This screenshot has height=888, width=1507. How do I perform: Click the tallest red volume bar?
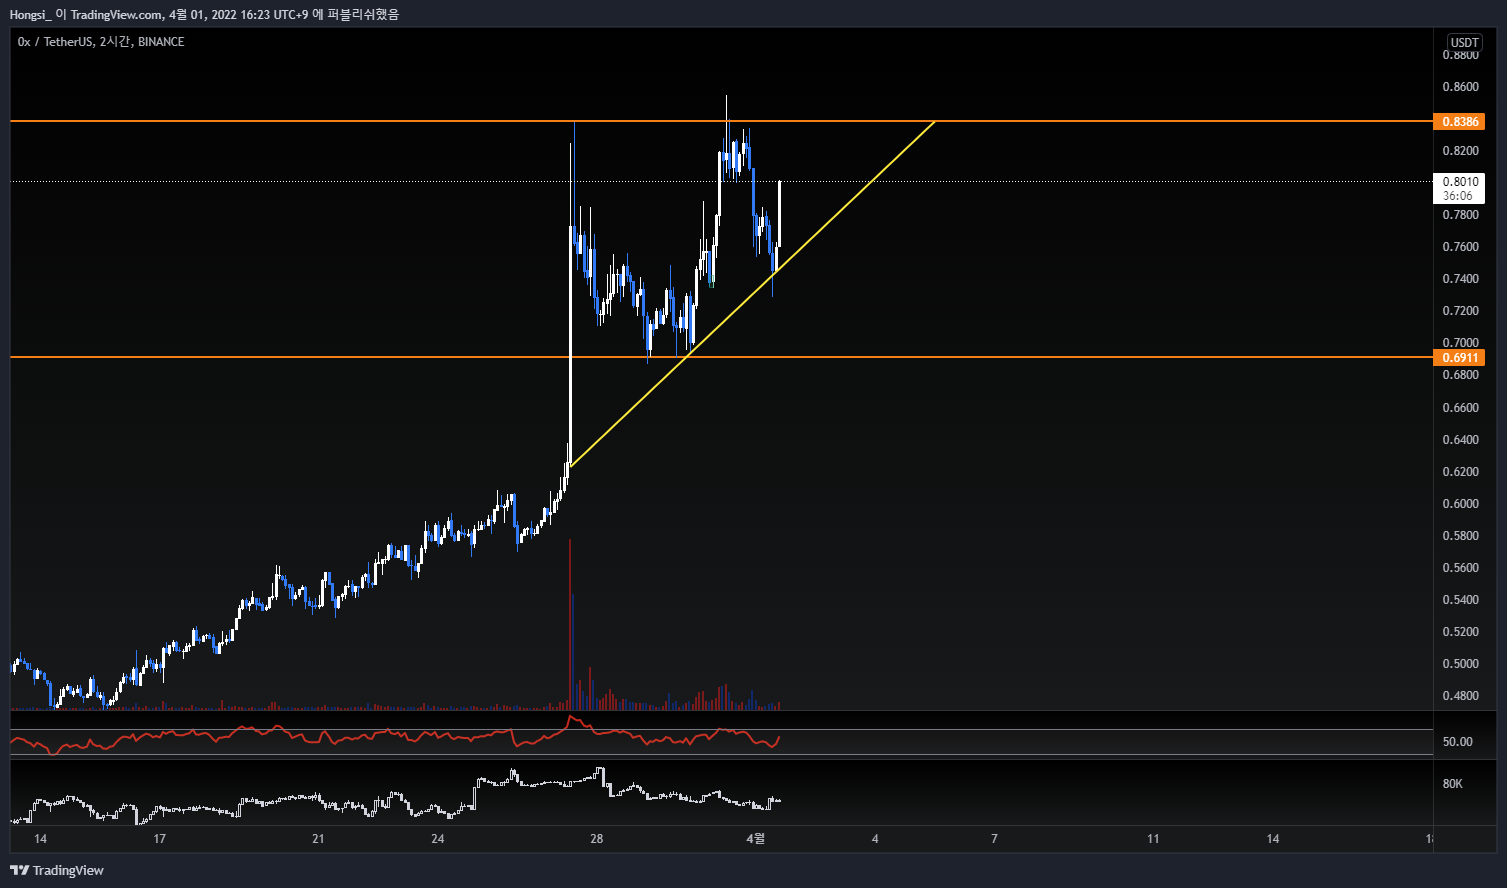pyautogui.click(x=570, y=624)
